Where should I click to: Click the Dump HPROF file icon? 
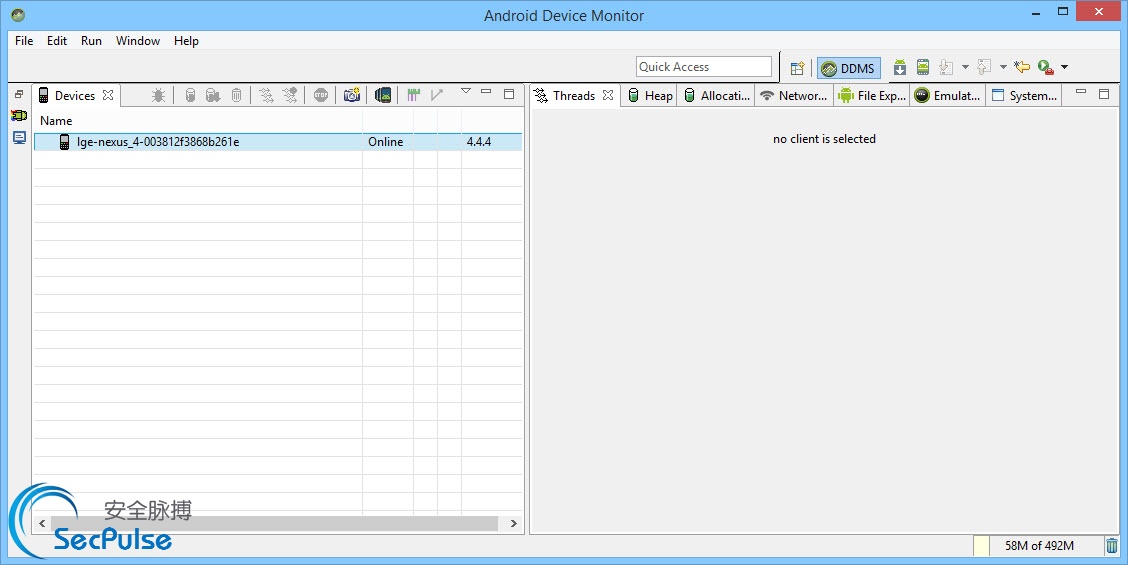point(213,95)
